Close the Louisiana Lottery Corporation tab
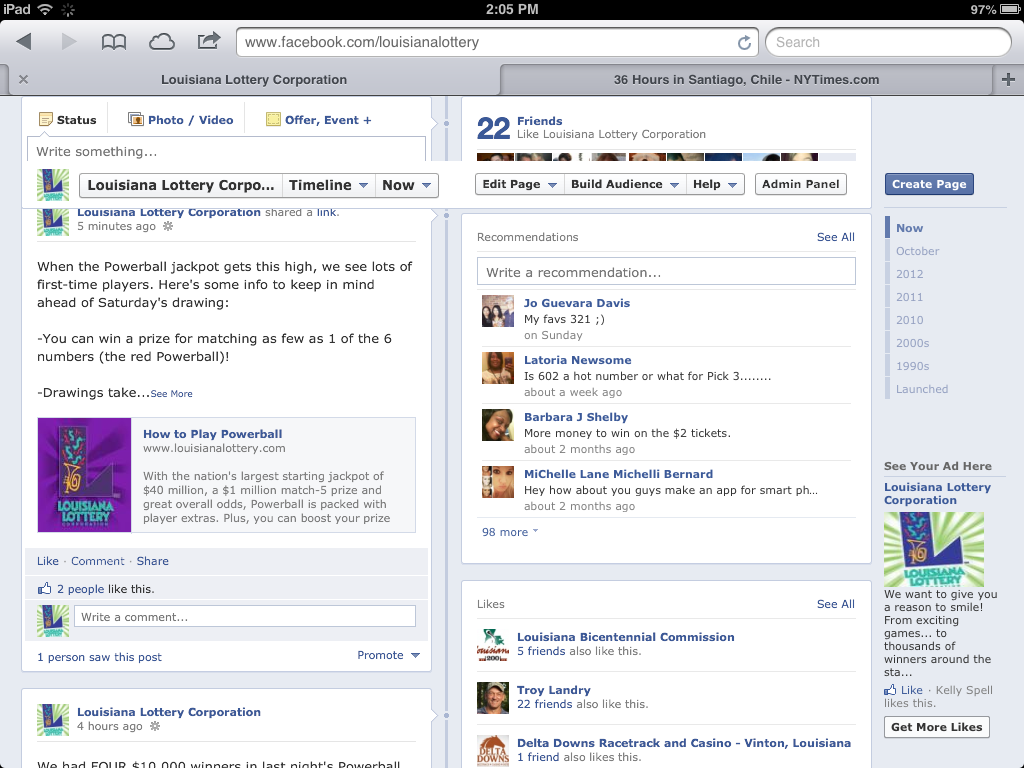The width and height of the screenshot is (1024, 768). pos(23,80)
